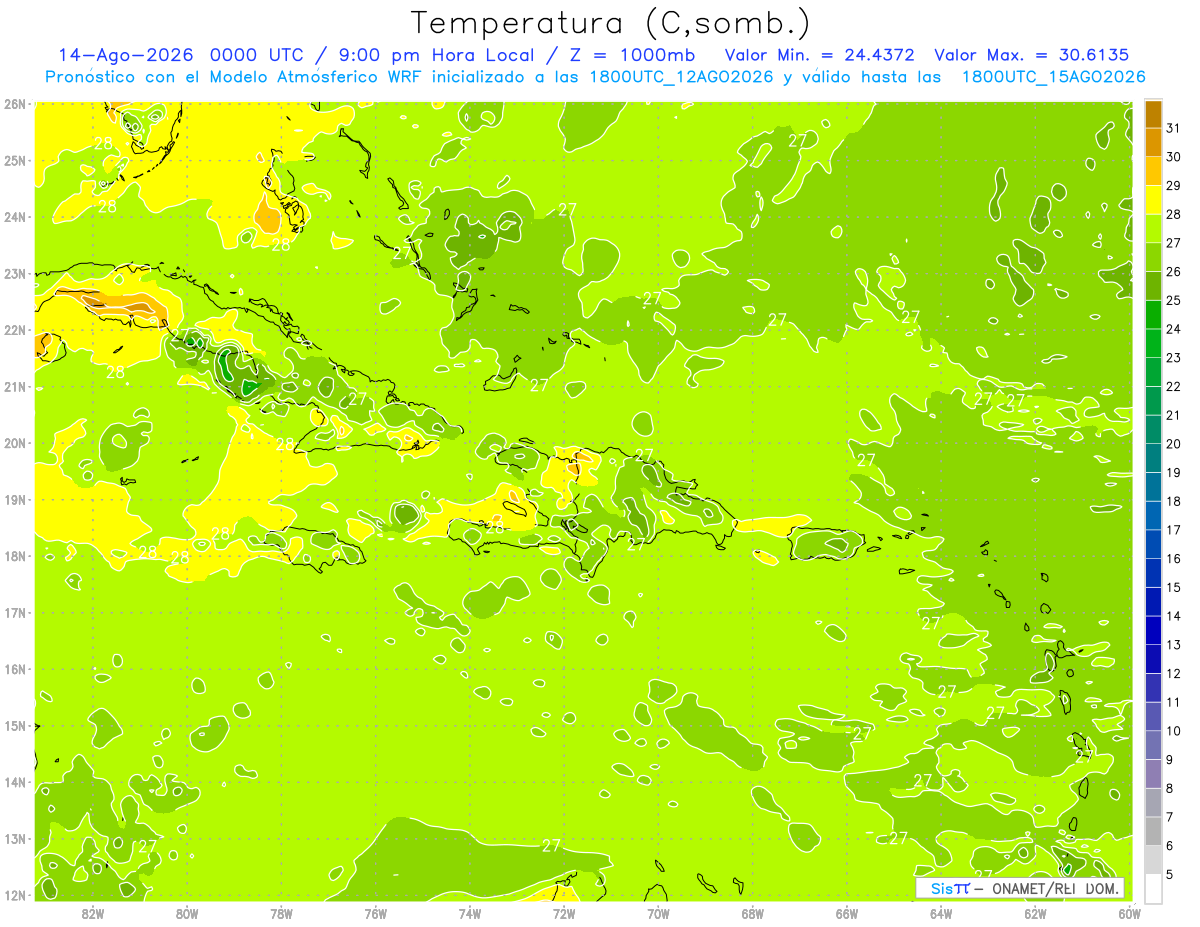Click the '25N' latitude label
Image resolution: width=1200 pixels, height=927 pixels.
tap(14, 161)
